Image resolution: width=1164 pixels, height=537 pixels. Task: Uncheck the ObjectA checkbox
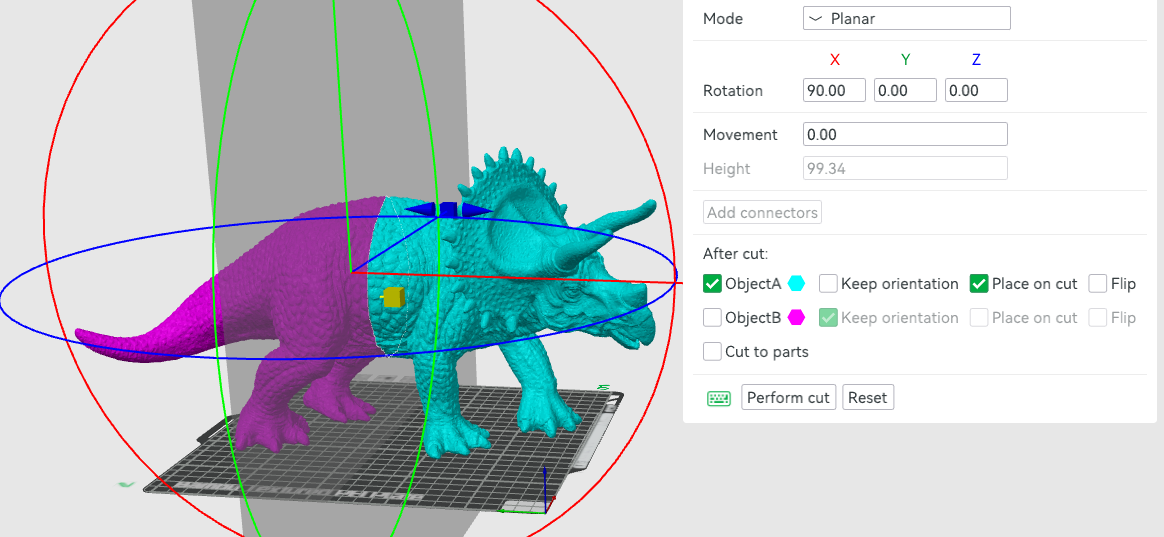[x=712, y=284]
